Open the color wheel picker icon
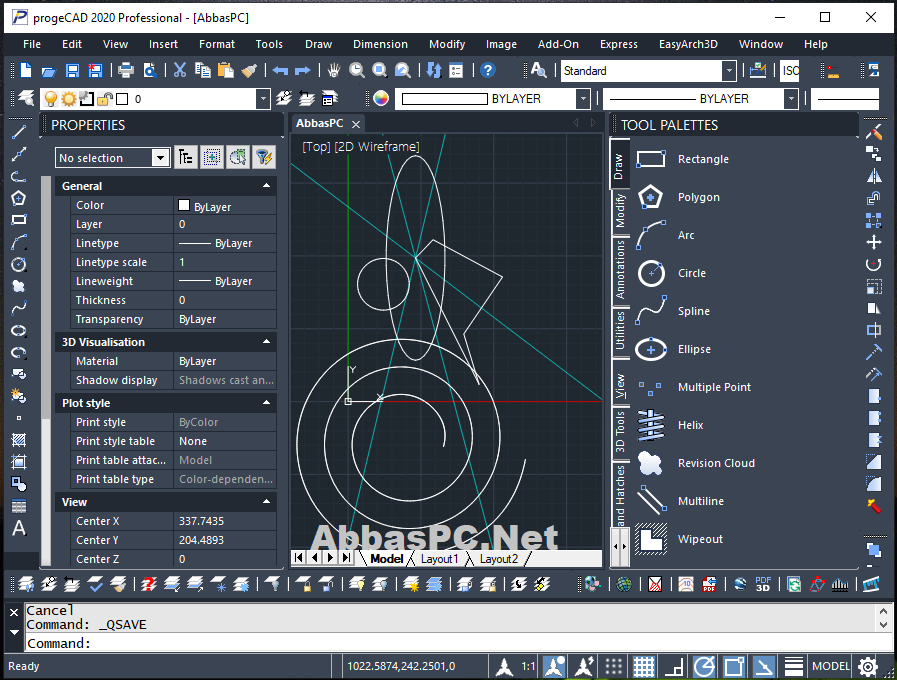The width and height of the screenshot is (897, 680). coord(381,99)
